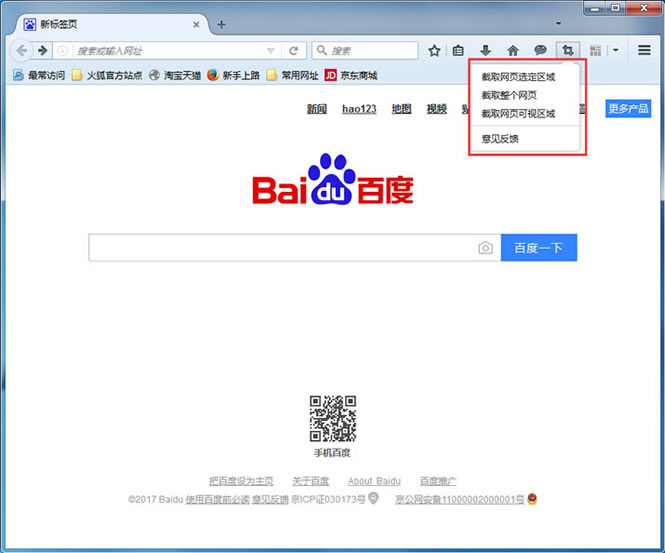Choose 截取网页可视区域 from the menu
The image size is (665, 553).
[x=518, y=114]
